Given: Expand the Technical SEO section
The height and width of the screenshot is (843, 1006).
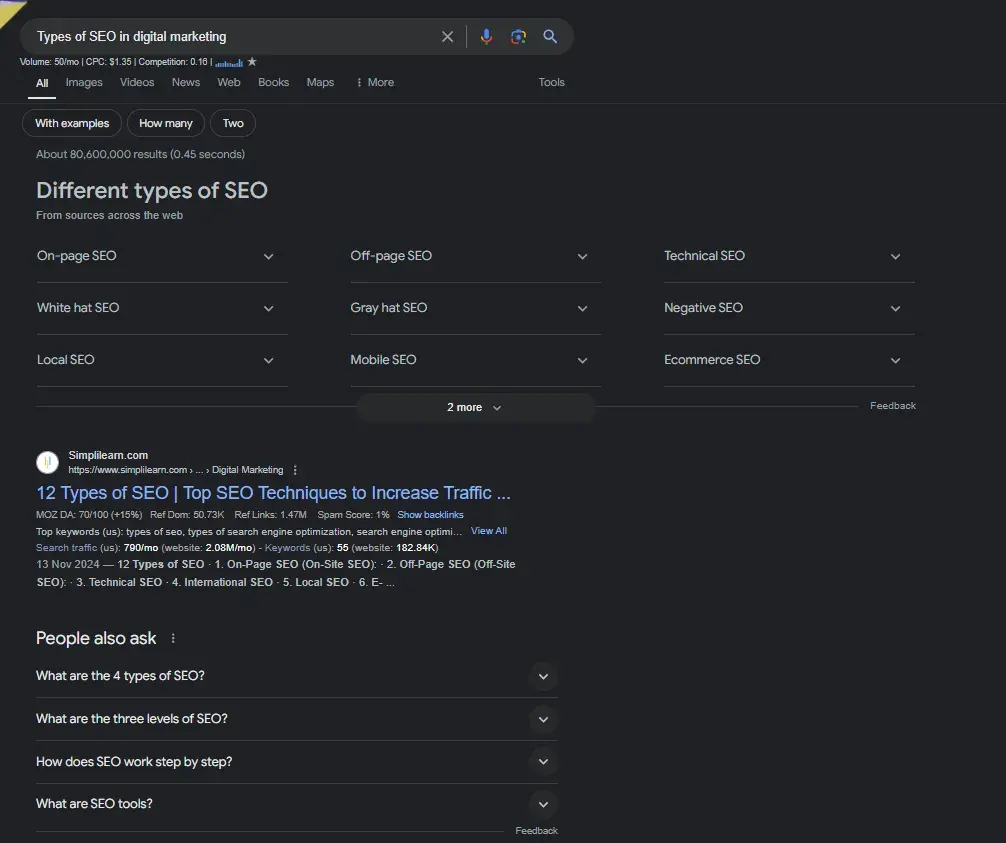Looking at the screenshot, I should pos(789,256).
